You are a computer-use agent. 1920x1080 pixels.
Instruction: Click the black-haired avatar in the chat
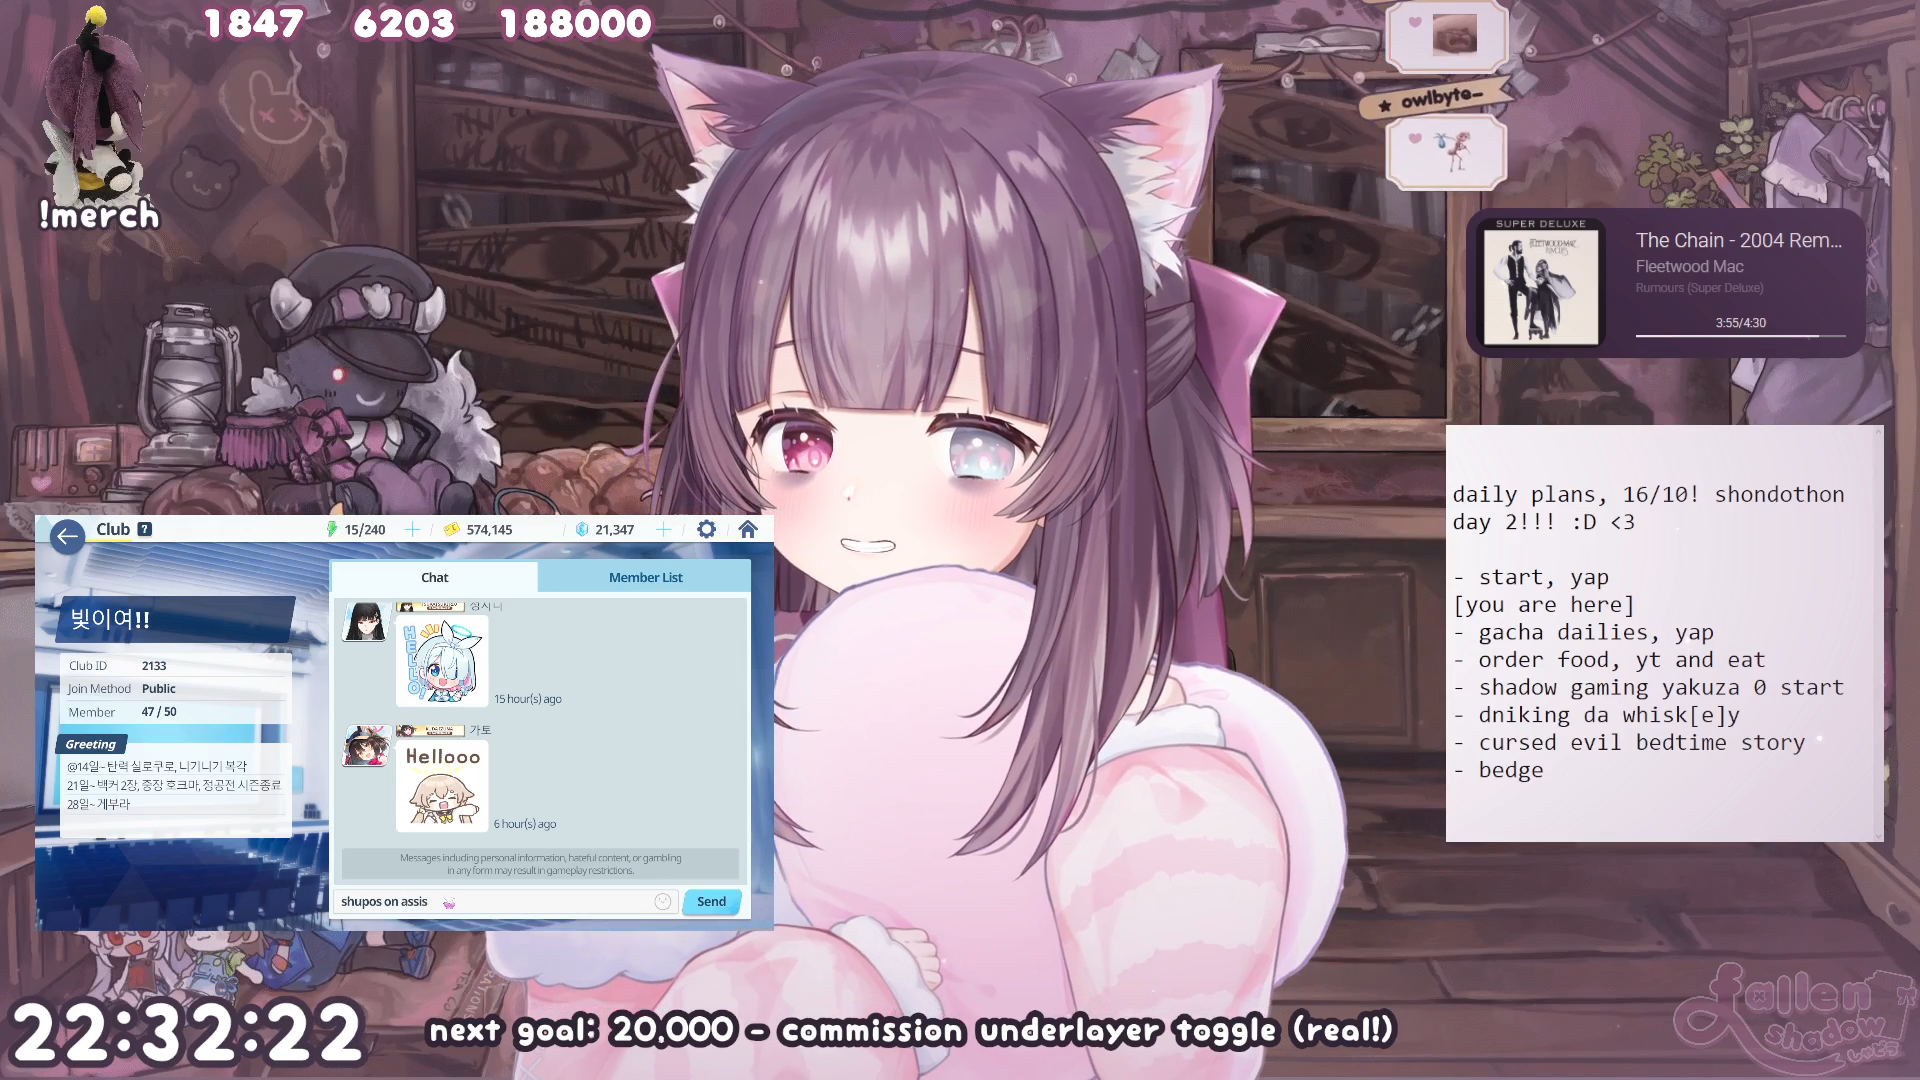point(364,622)
